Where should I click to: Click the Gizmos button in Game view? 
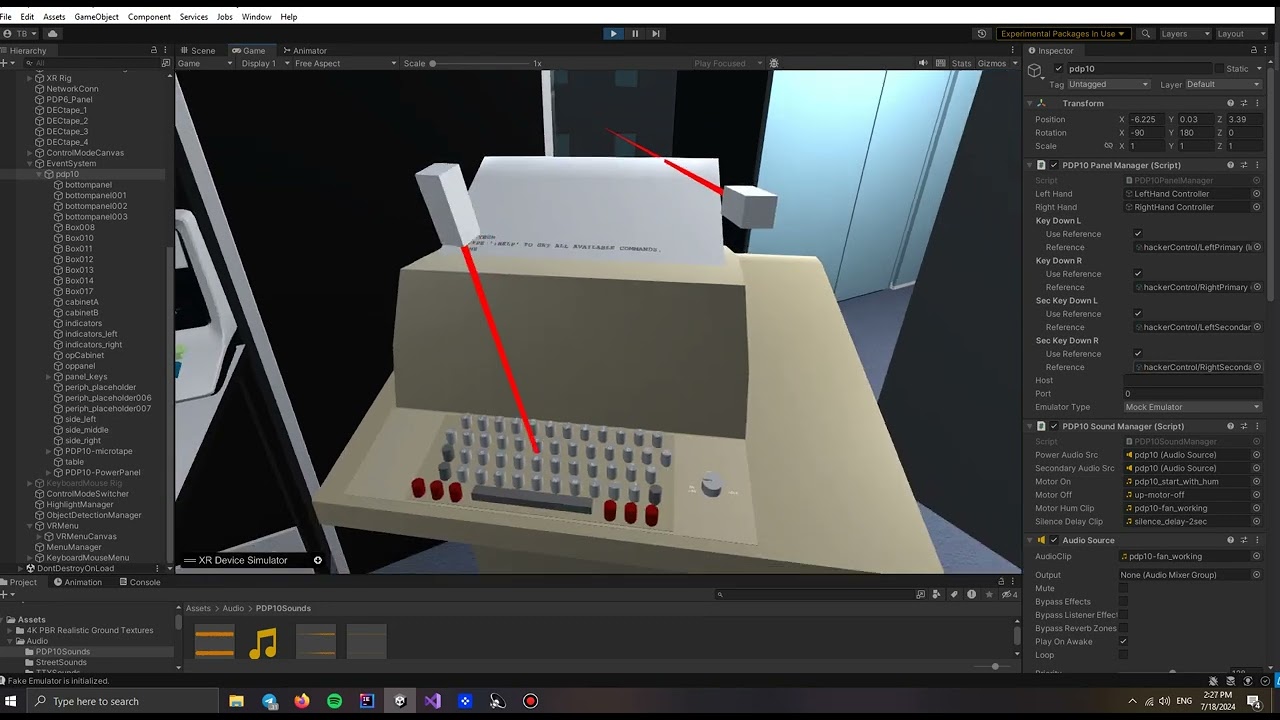(x=991, y=63)
